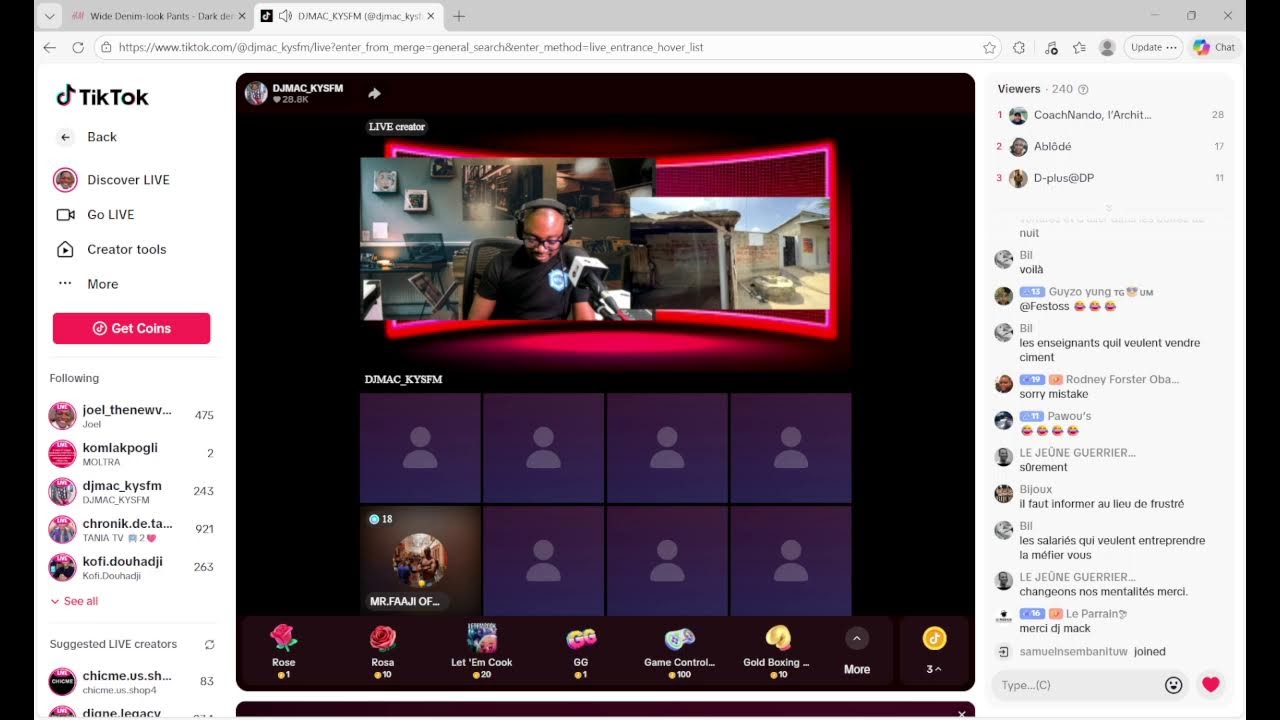This screenshot has width=1280, height=720.
Task: Click the browser back arrow
Action: click(50, 47)
